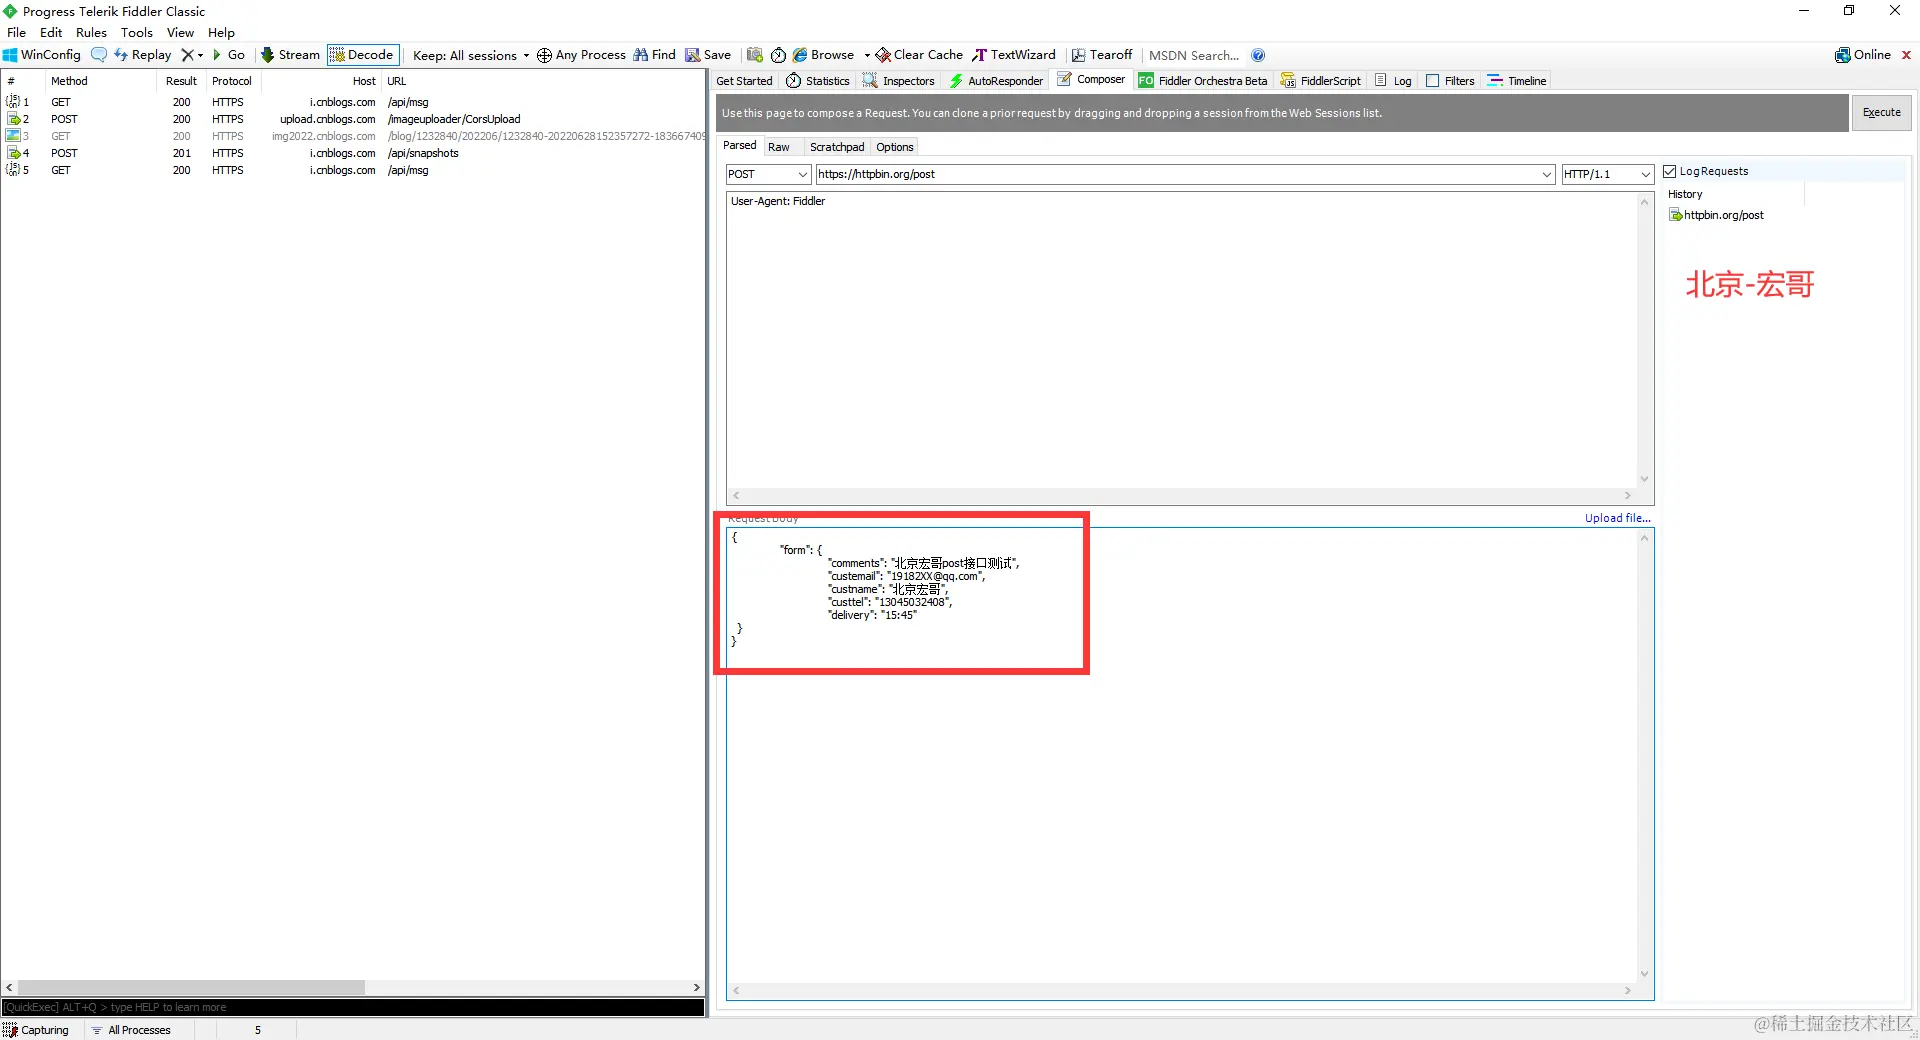The image size is (1920, 1040).
Task: Select session 1 GET /api/msg
Action: click(354, 102)
